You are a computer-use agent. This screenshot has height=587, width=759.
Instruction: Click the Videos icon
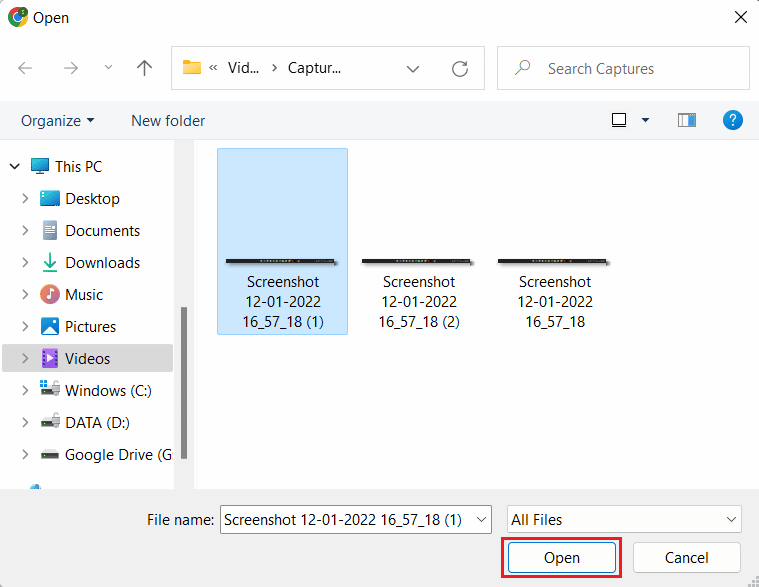tap(49, 358)
